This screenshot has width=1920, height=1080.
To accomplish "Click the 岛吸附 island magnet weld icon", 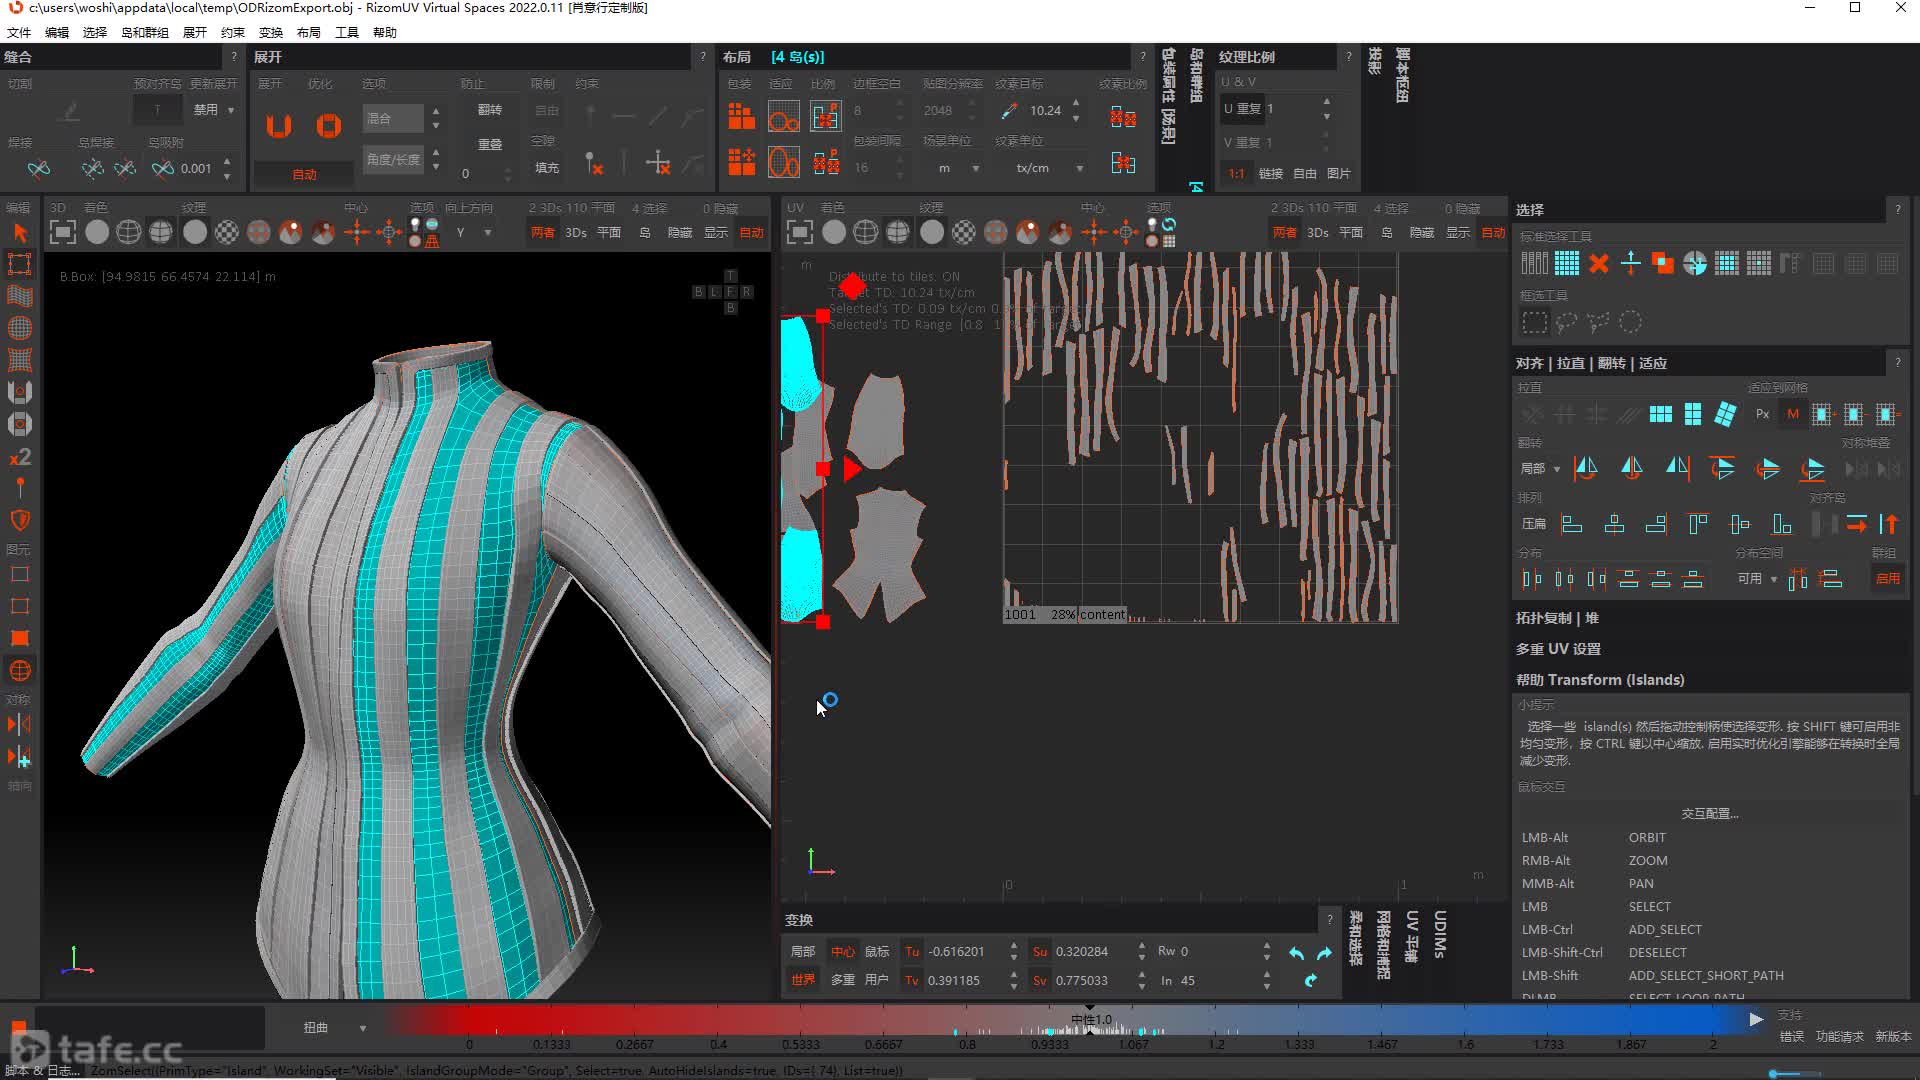I will (162, 169).
